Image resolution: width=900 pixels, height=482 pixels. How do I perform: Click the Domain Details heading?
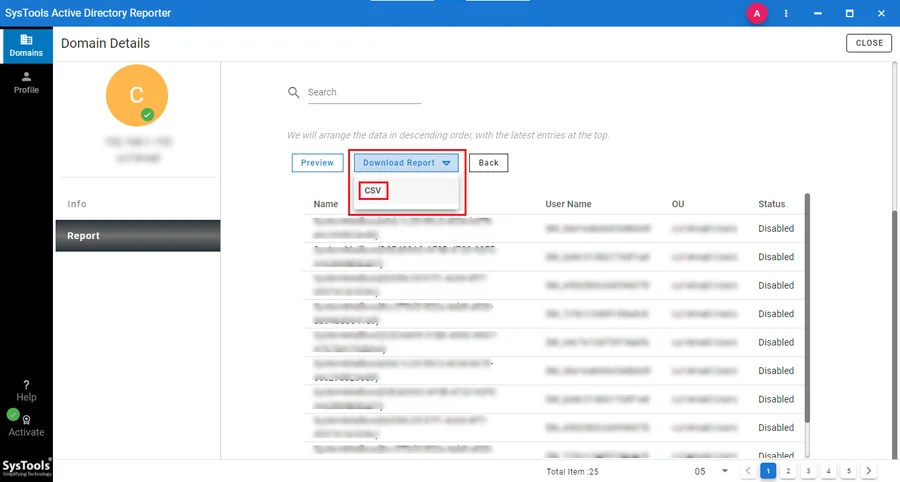coord(106,44)
